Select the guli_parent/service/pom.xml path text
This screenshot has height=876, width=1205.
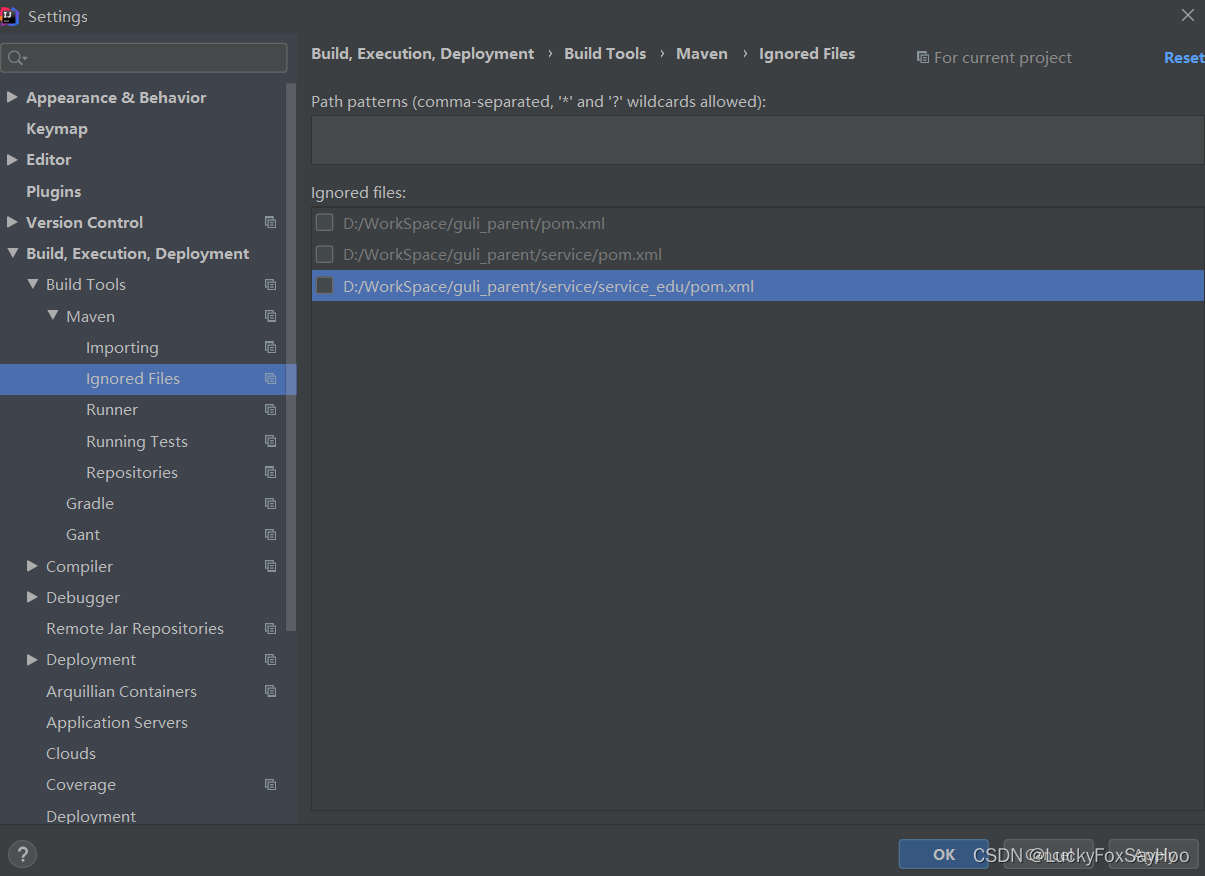(502, 254)
